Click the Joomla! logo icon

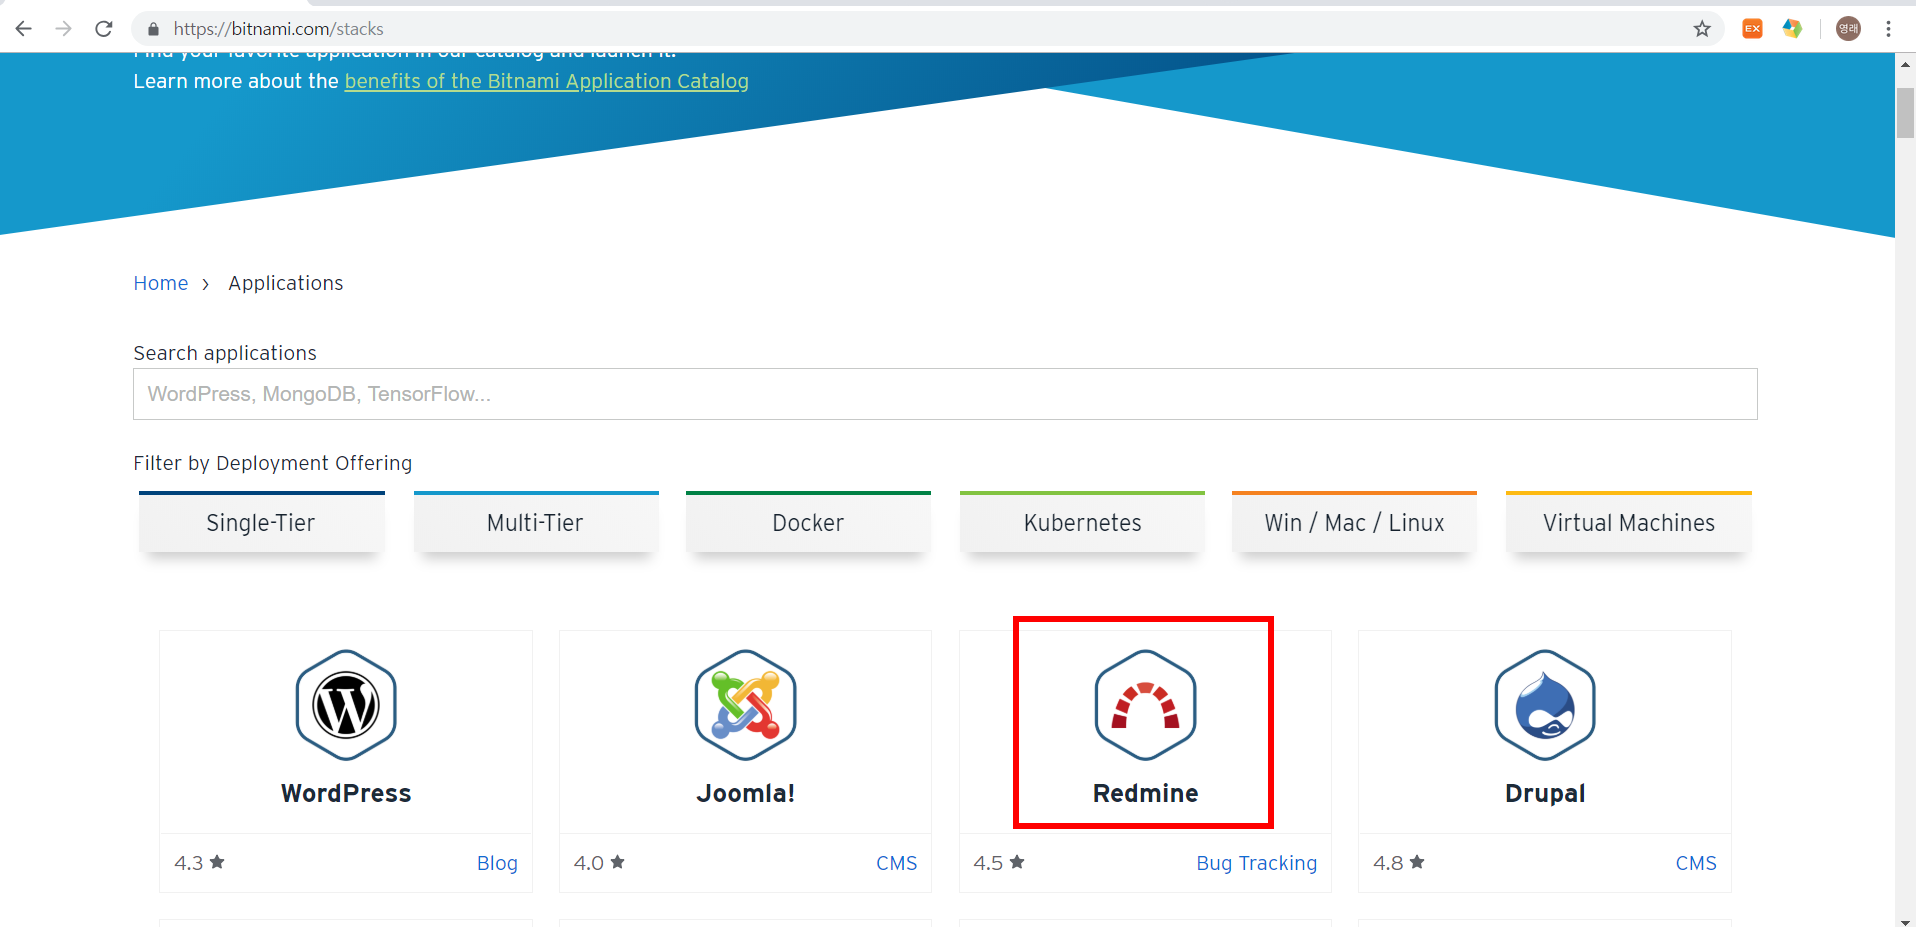coord(746,705)
